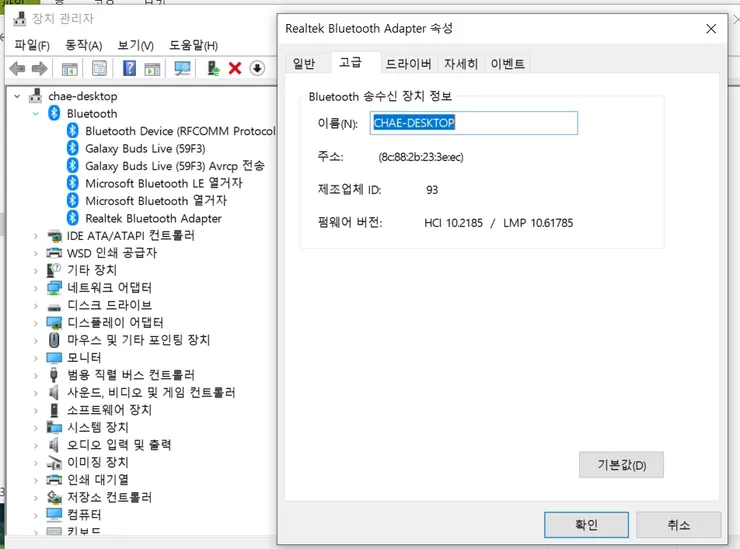The image size is (740, 549).
Task: Select Microsoft Bluetooth 열거자 entry
Action: click(x=156, y=201)
